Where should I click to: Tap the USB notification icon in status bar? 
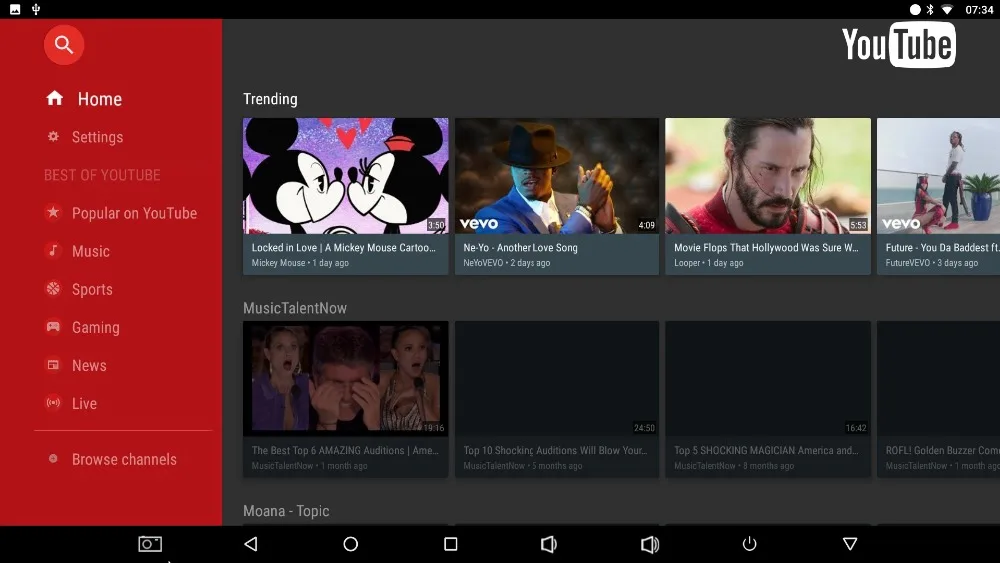click(36, 10)
